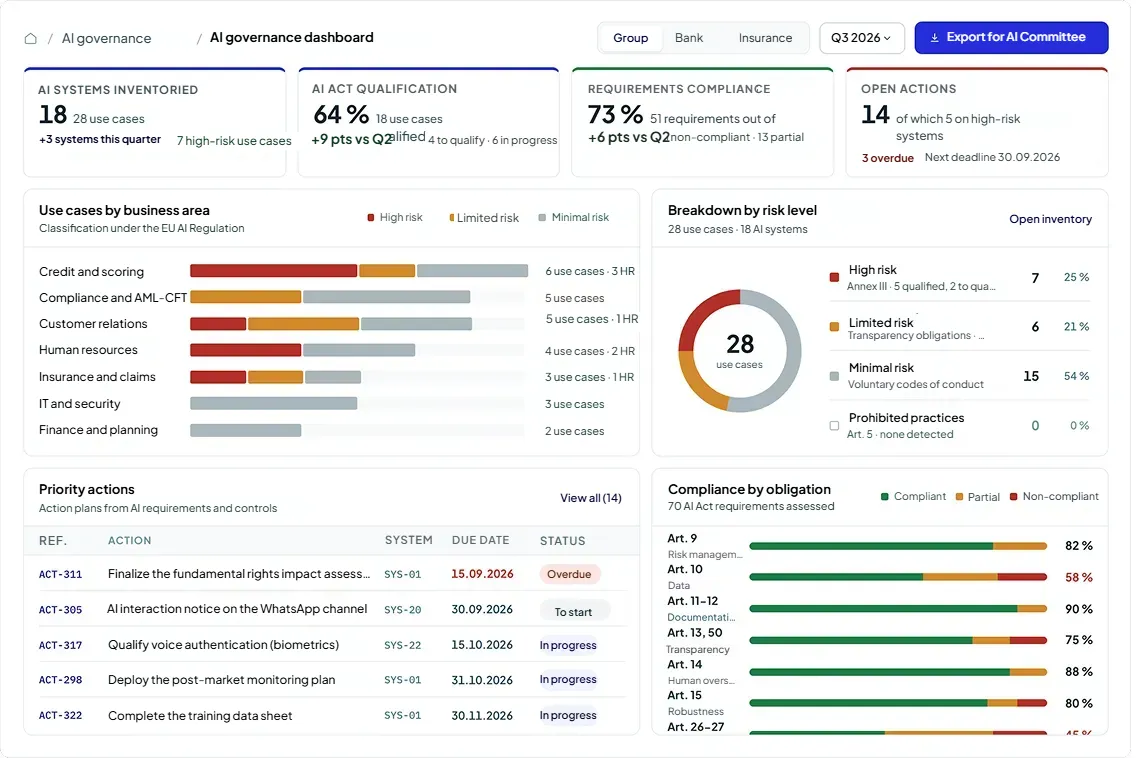The width and height of the screenshot is (1137, 758).
Task: Click the Compliance and AML-CFT row label
Action: click(113, 297)
